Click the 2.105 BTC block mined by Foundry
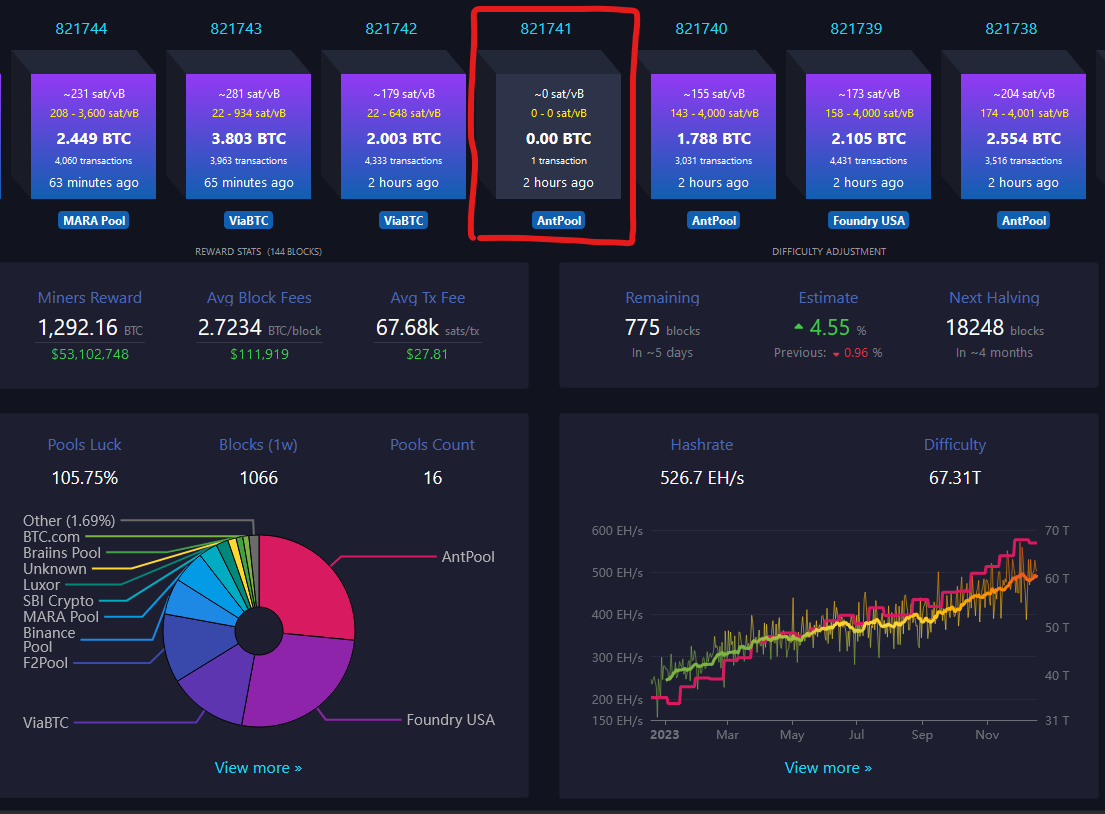The height and width of the screenshot is (814, 1105). click(869, 137)
